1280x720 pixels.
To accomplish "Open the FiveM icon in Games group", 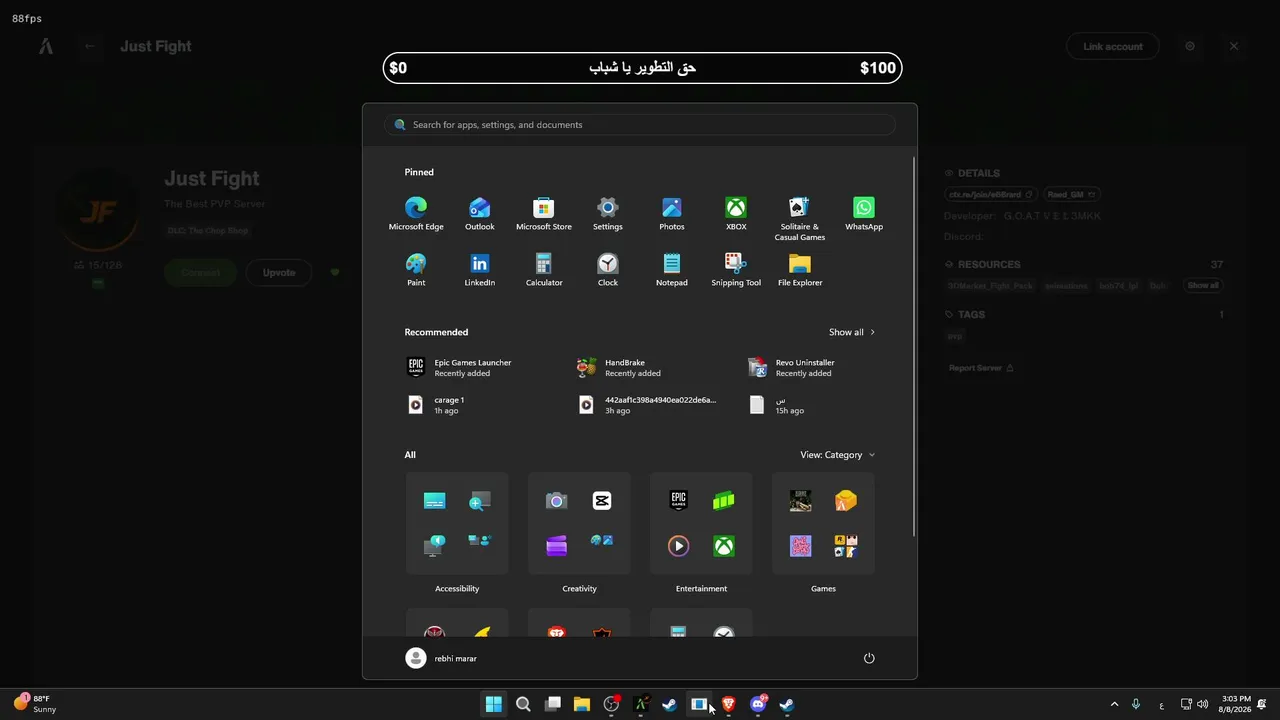I will click(846, 501).
